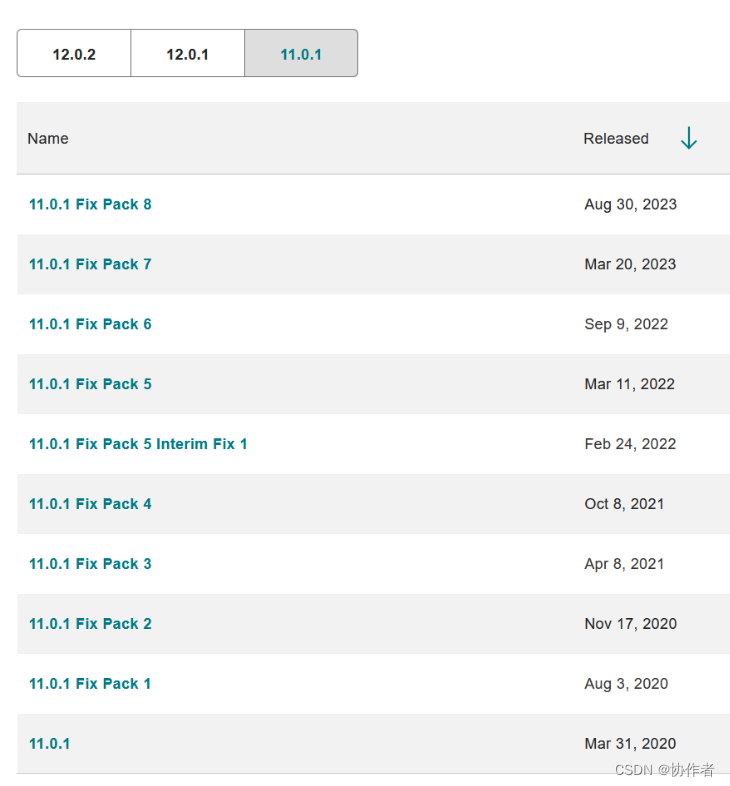This screenshot has height=786, width=730.
Task: Click the Released sort arrow icon
Action: [x=688, y=139]
